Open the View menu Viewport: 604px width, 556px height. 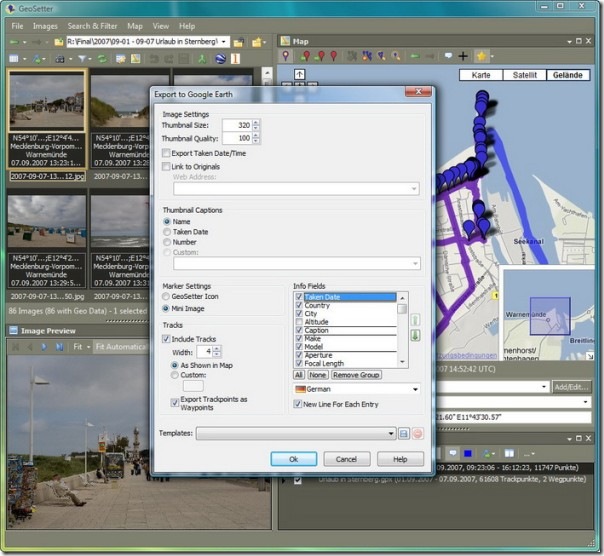161,26
